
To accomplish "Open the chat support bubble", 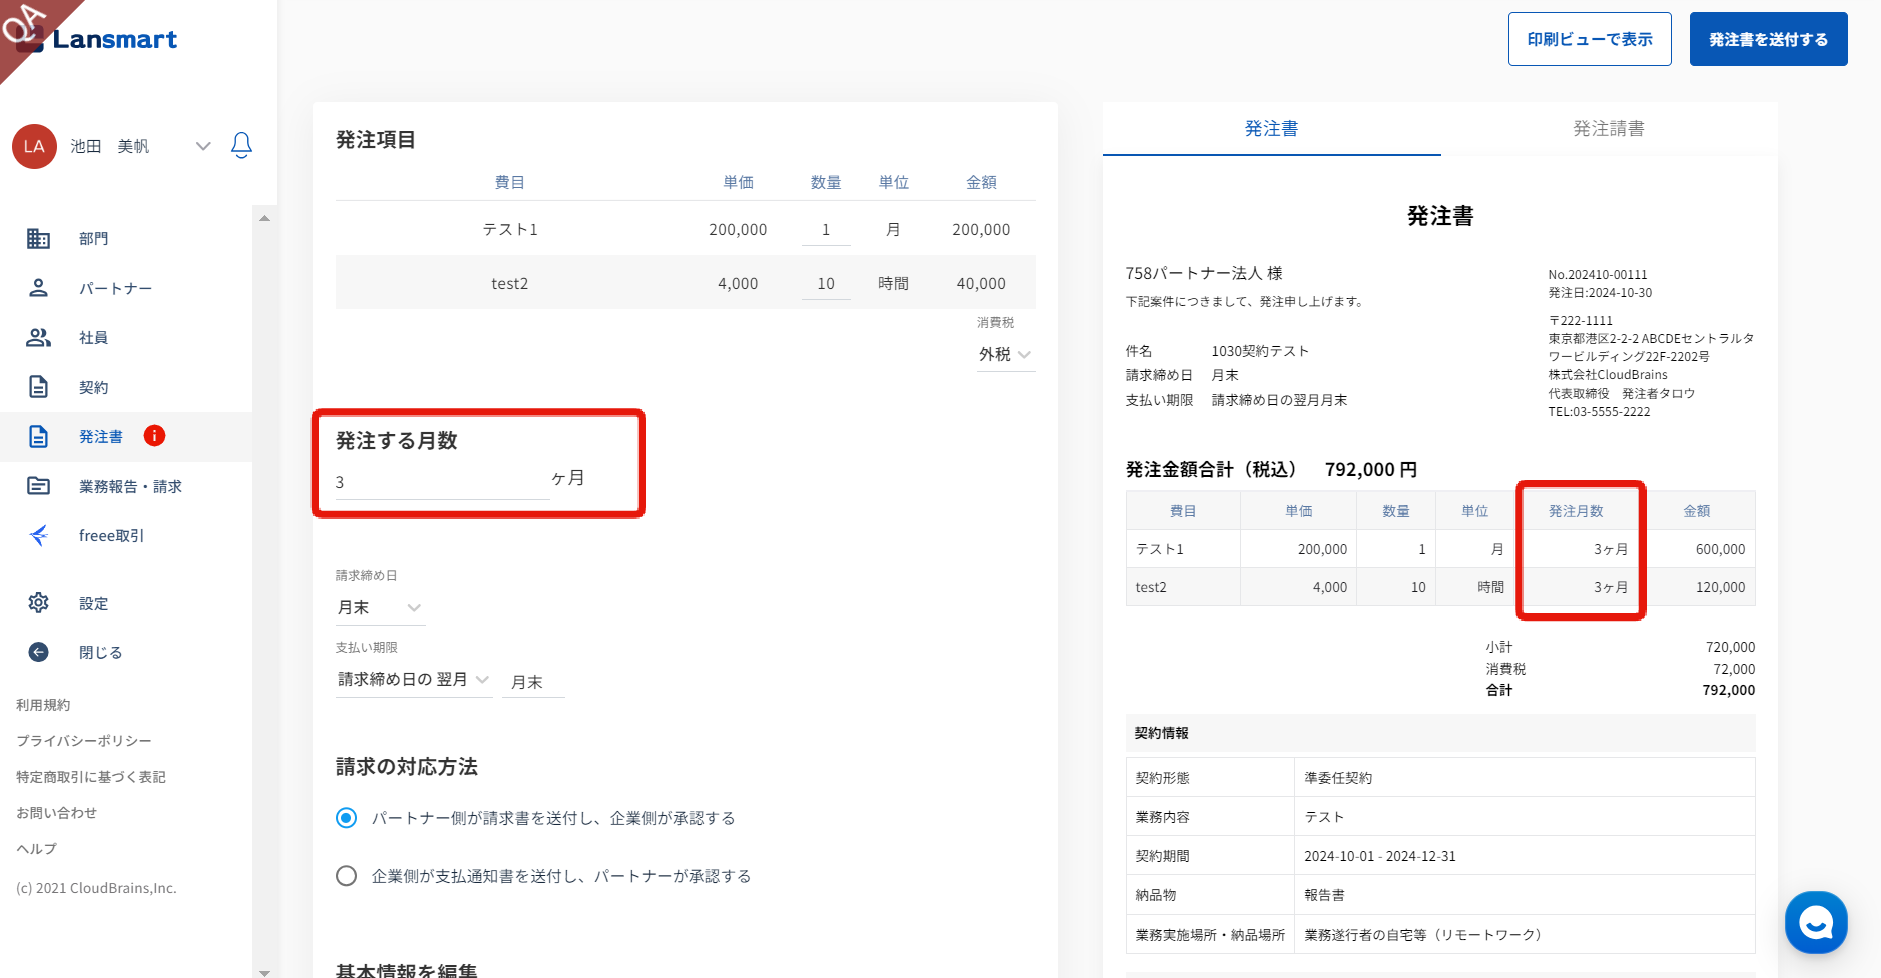I will (x=1815, y=922).
